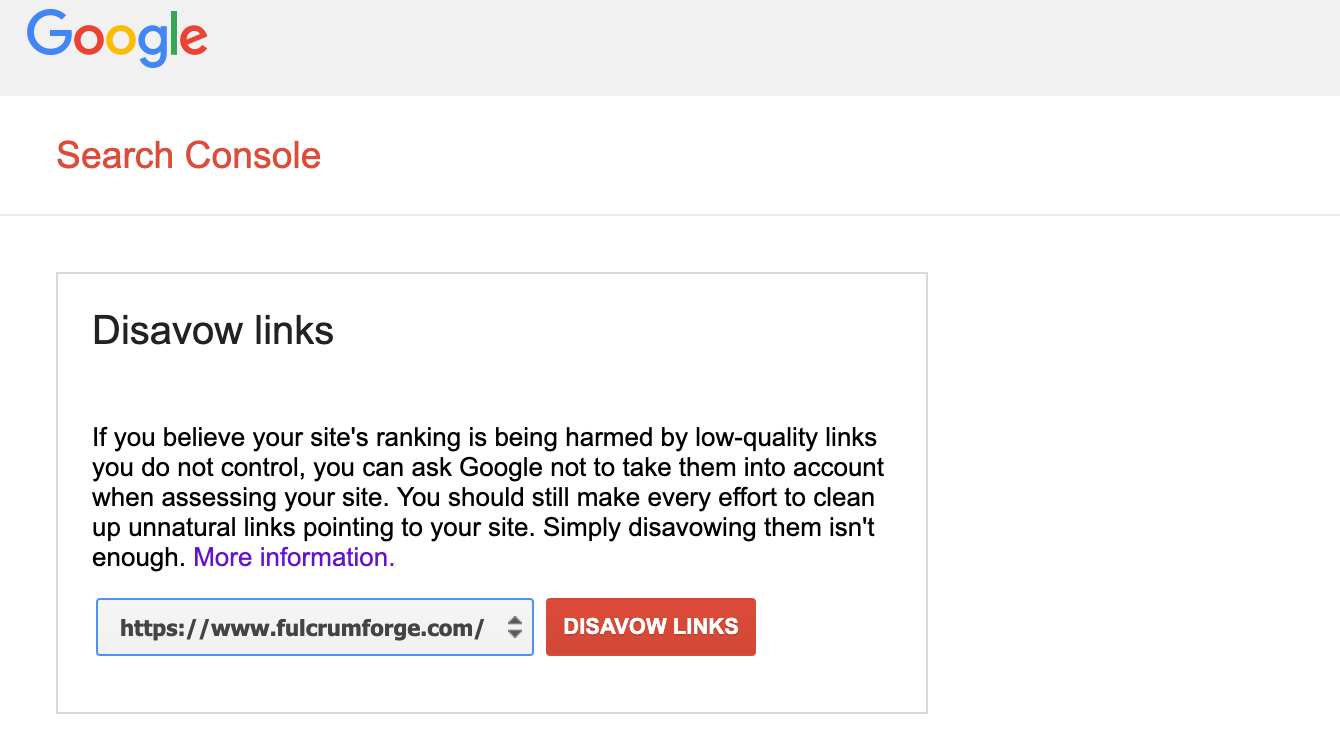Click the green l in the Google logo
The height and width of the screenshot is (750, 1340).
(x=172, y=33)
